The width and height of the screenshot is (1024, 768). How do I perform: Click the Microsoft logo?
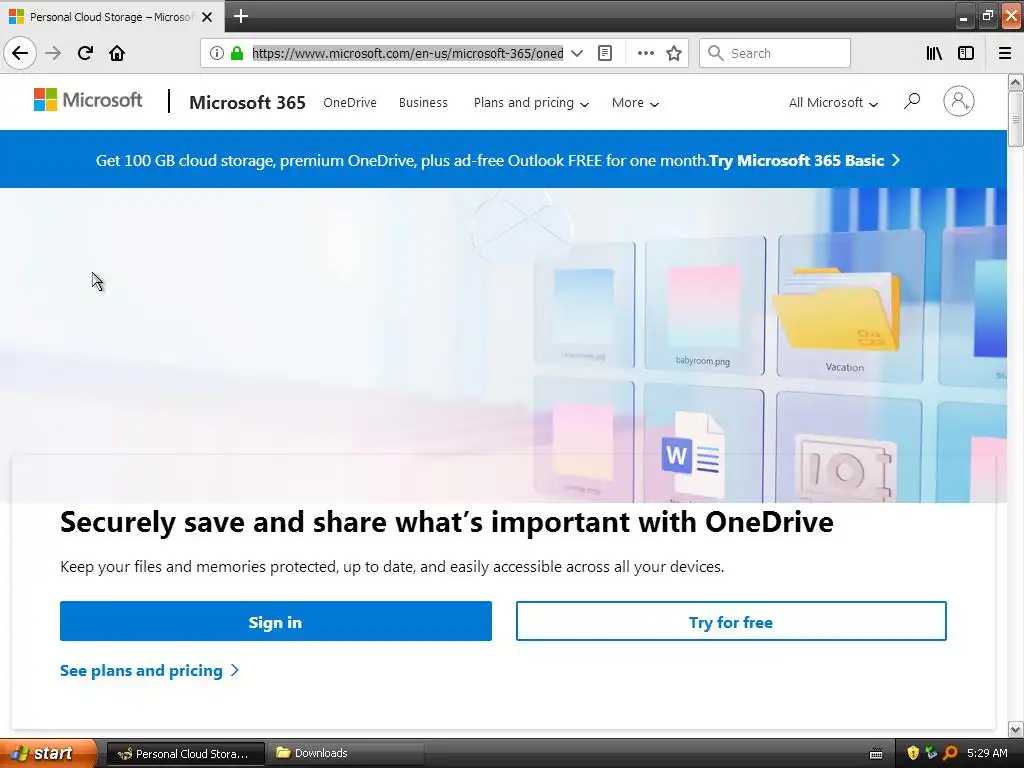click(x=88, y=100)
